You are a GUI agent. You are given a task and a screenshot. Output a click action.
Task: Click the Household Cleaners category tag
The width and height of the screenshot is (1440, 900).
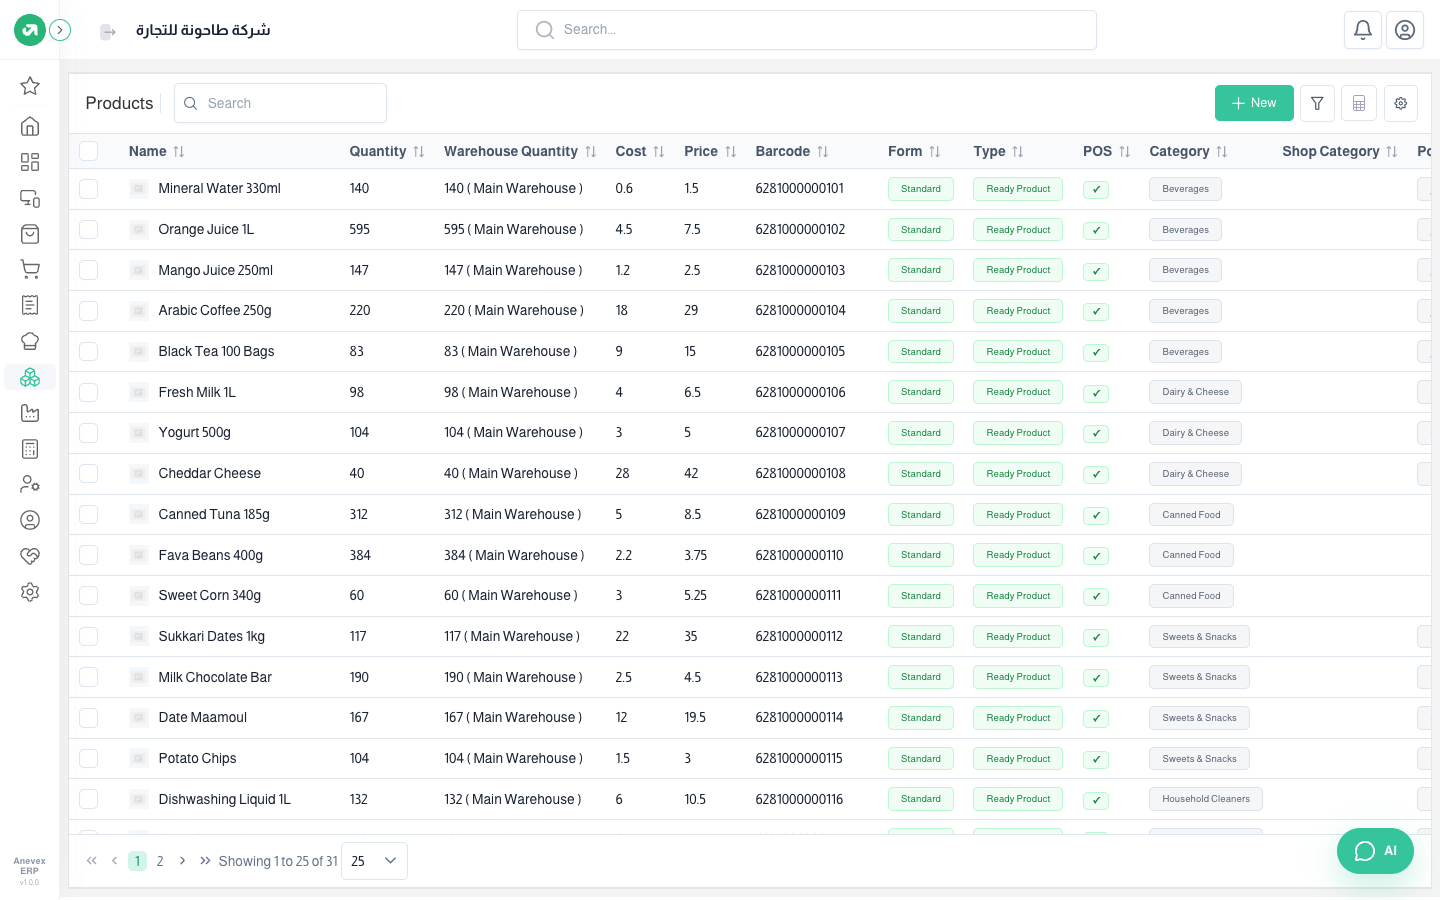[1206, 799]
